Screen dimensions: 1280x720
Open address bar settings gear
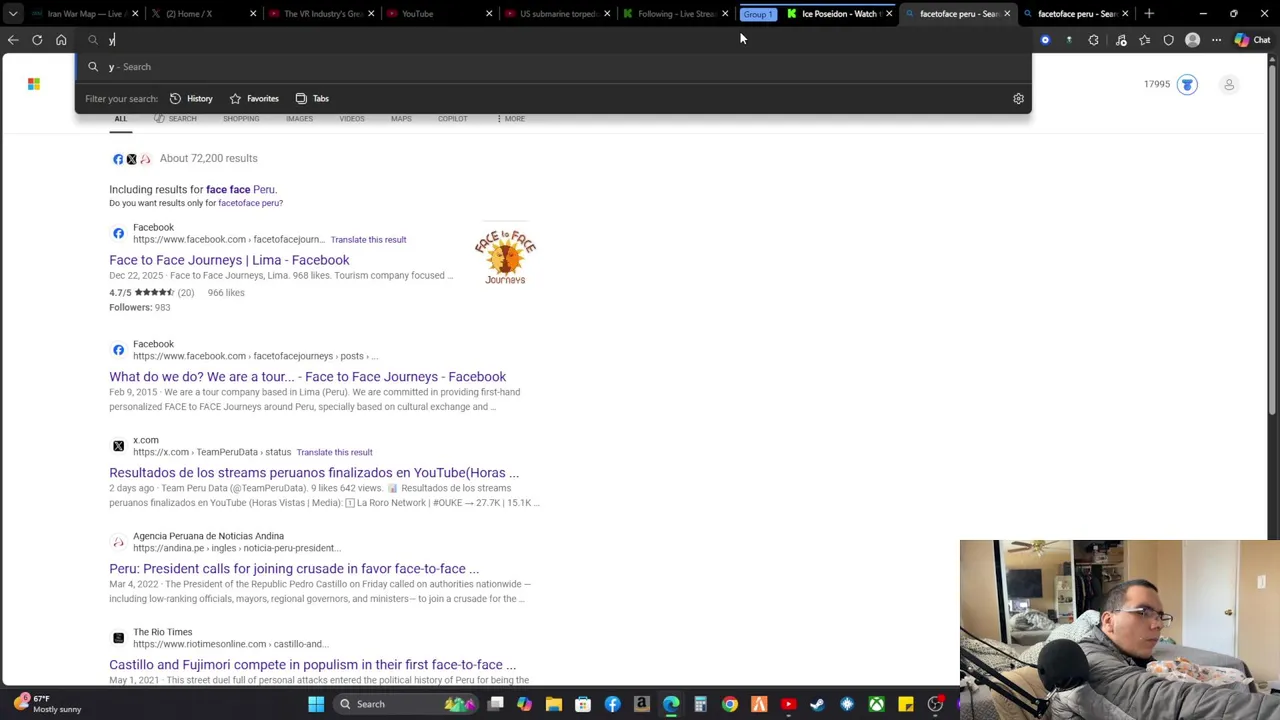pyautogui.click(x=1018, y=98)
